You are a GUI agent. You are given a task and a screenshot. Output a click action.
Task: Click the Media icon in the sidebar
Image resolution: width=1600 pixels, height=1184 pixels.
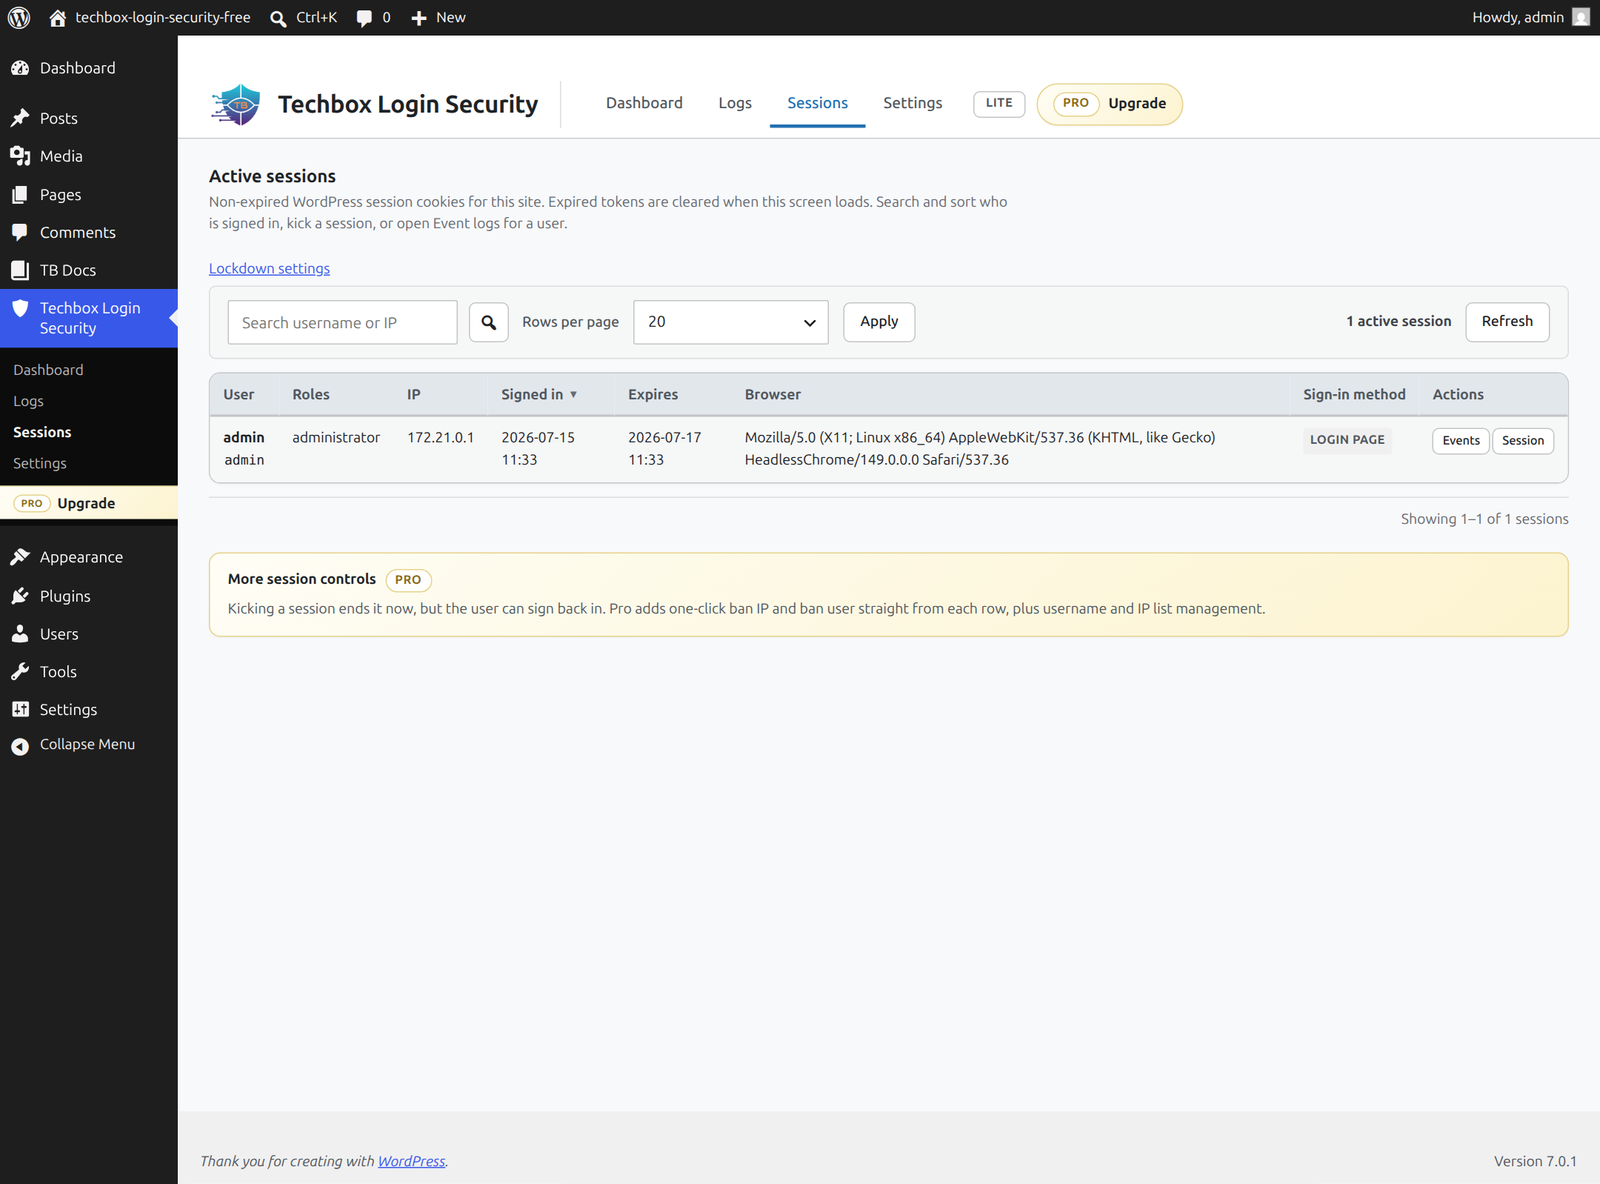[20, 156]
